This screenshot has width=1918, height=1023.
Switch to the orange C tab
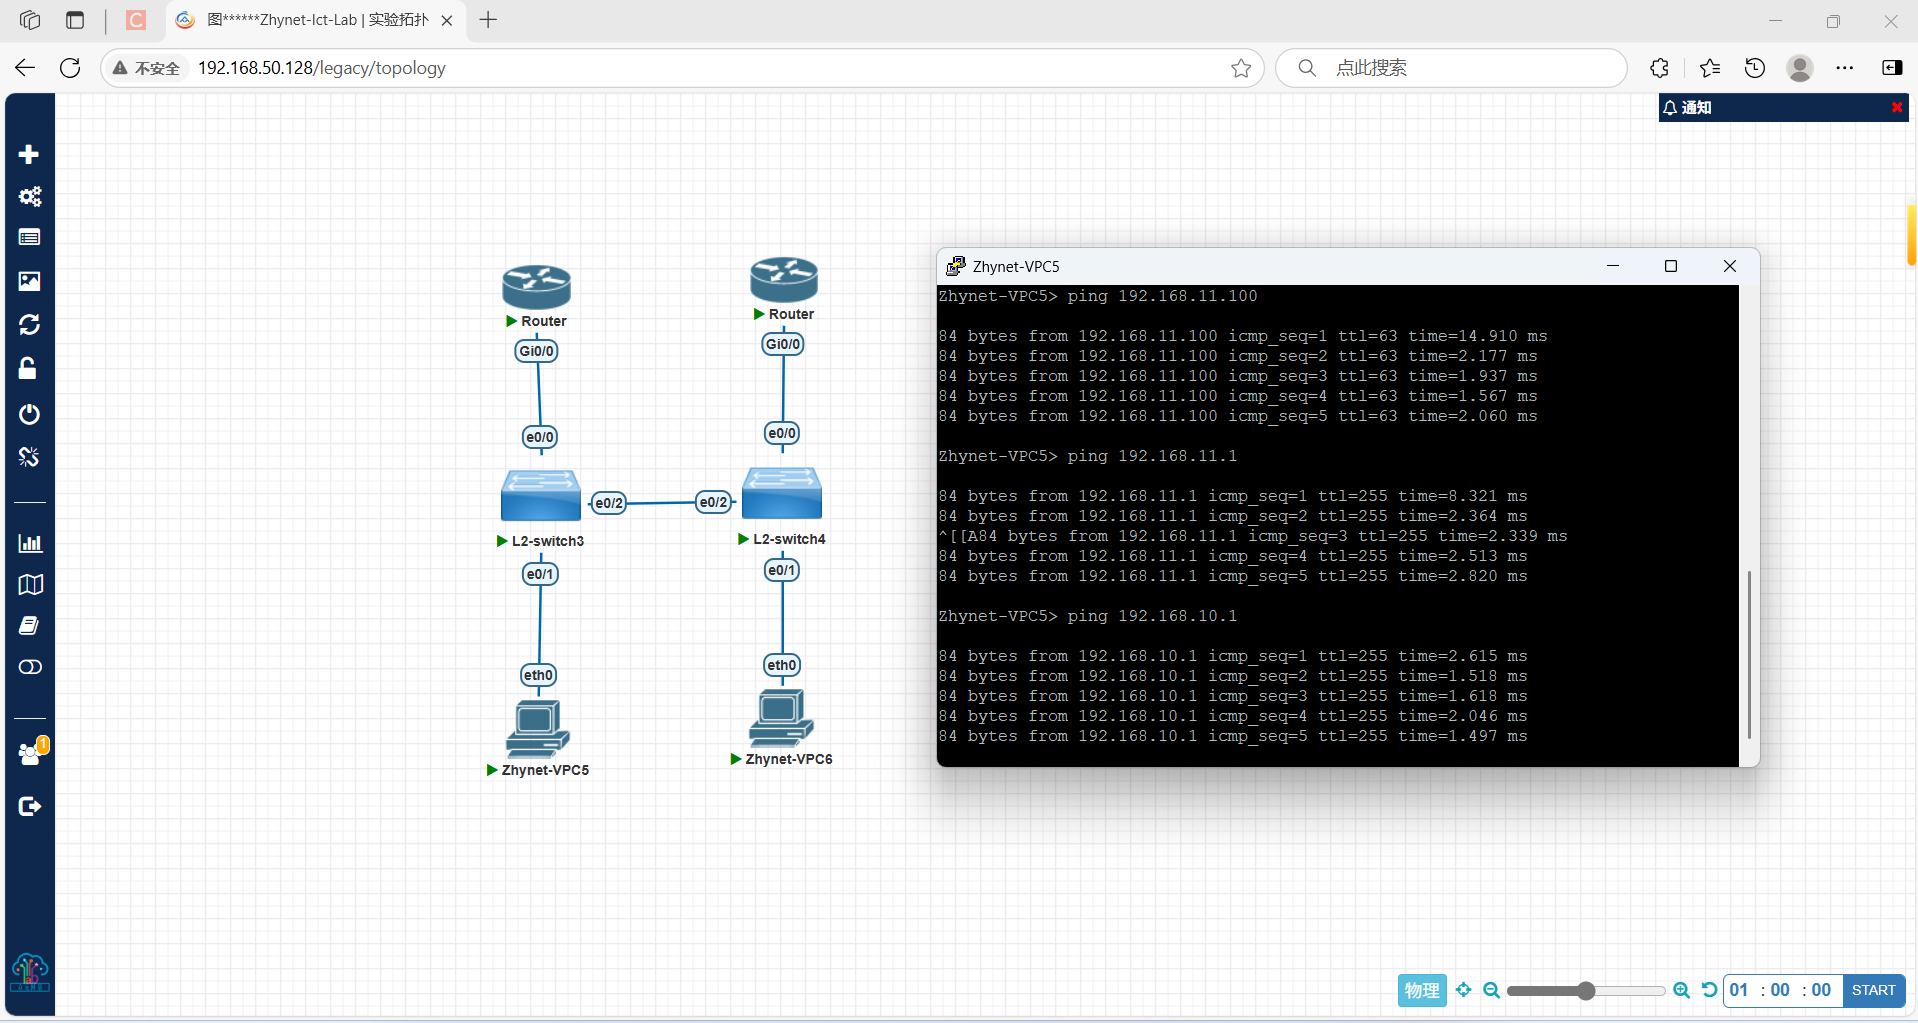(136, 20)
